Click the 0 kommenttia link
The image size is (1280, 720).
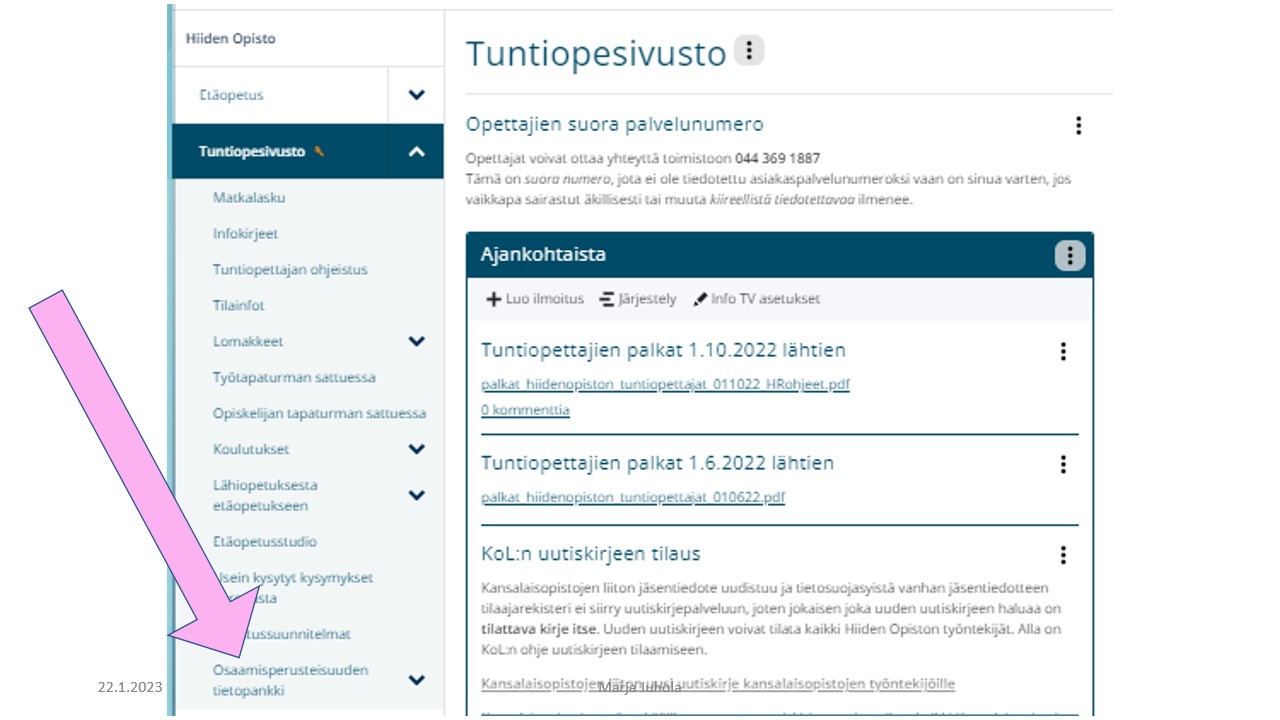pos(525,410)
